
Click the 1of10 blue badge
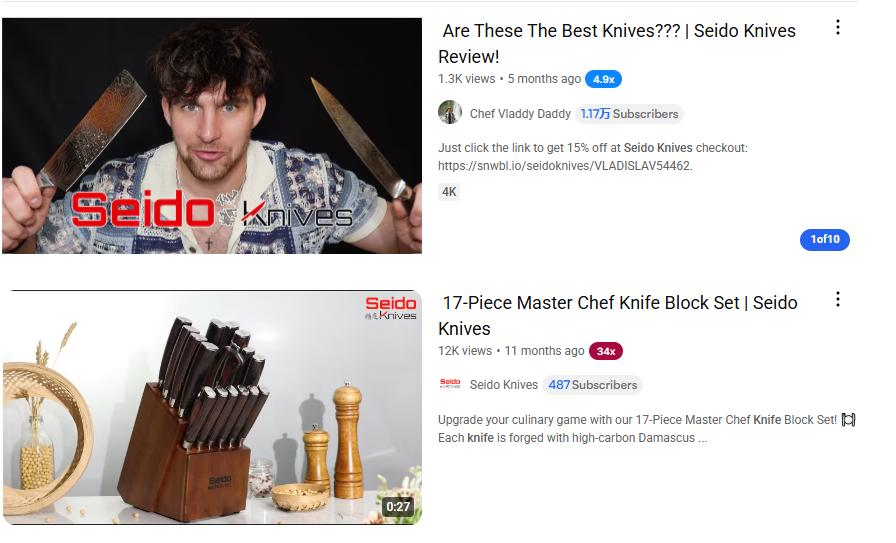pos(825,239)
